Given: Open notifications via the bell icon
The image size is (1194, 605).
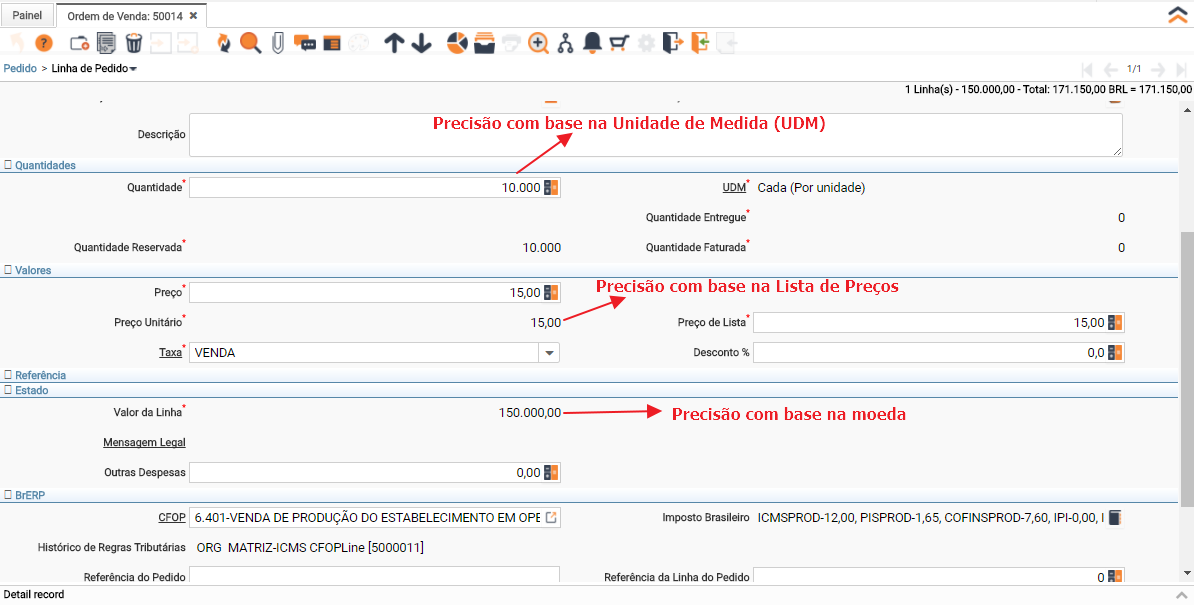Looking at the screenshot, I should point(591,43).
